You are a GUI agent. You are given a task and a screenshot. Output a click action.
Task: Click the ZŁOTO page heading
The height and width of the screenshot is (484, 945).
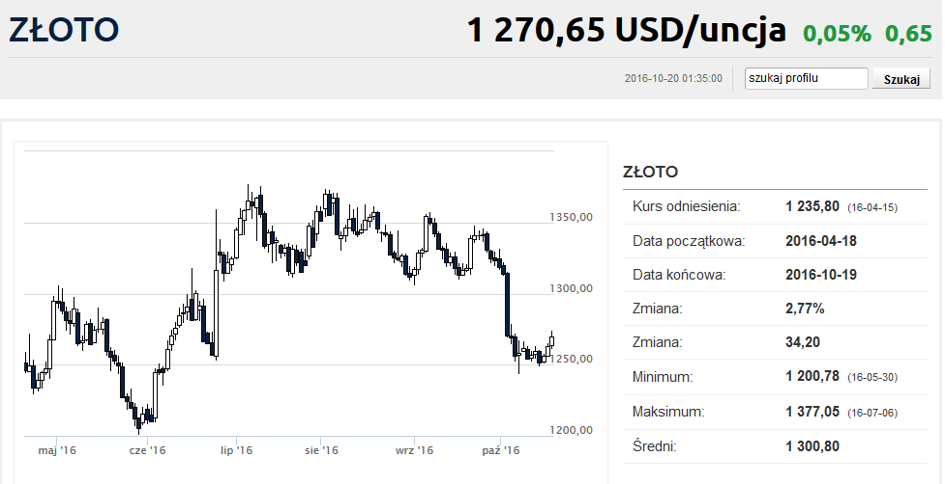pyautogui.click(x=63, y=30)
